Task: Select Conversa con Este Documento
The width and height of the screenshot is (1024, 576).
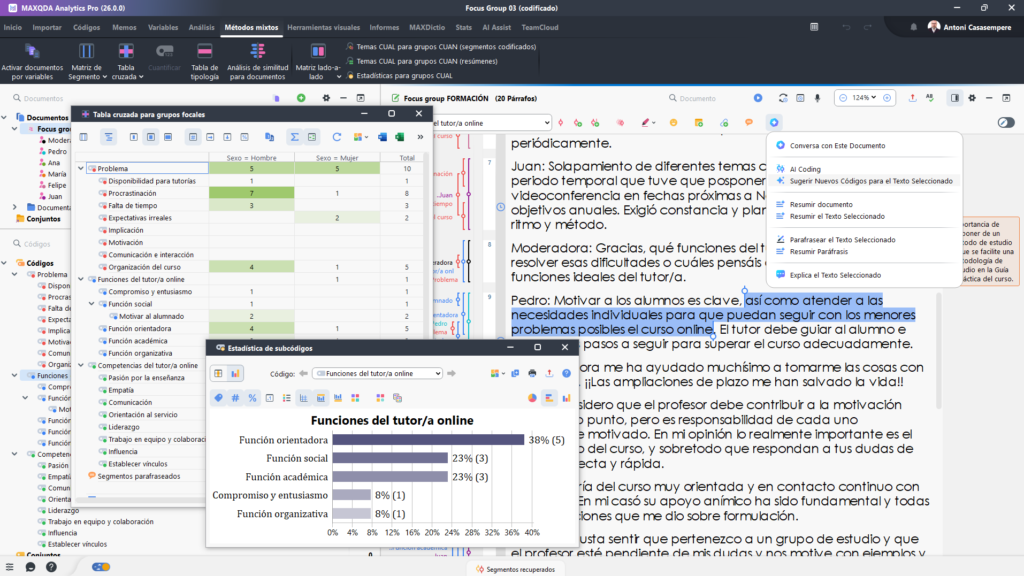Action: click(837, 146)
